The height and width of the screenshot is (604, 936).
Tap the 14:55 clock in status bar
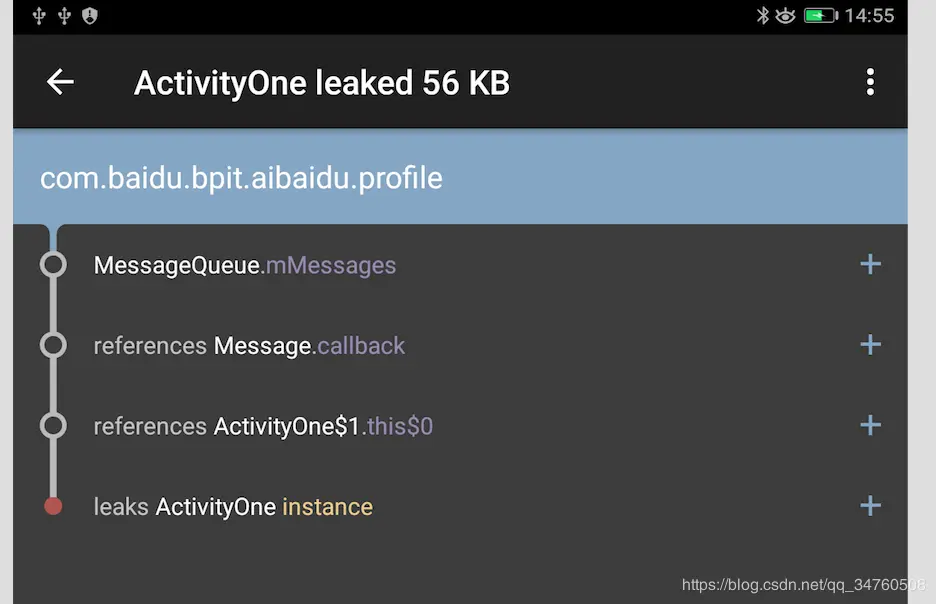pos(869,16)
